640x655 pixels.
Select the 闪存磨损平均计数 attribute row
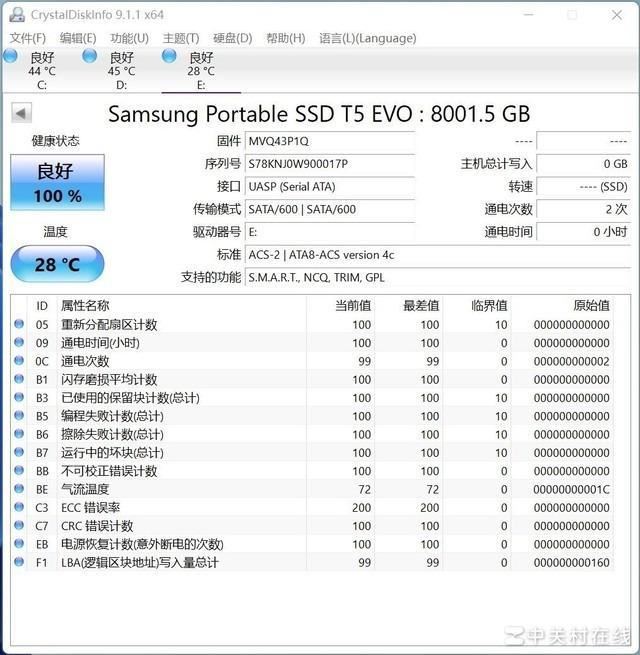coord(312,379)
